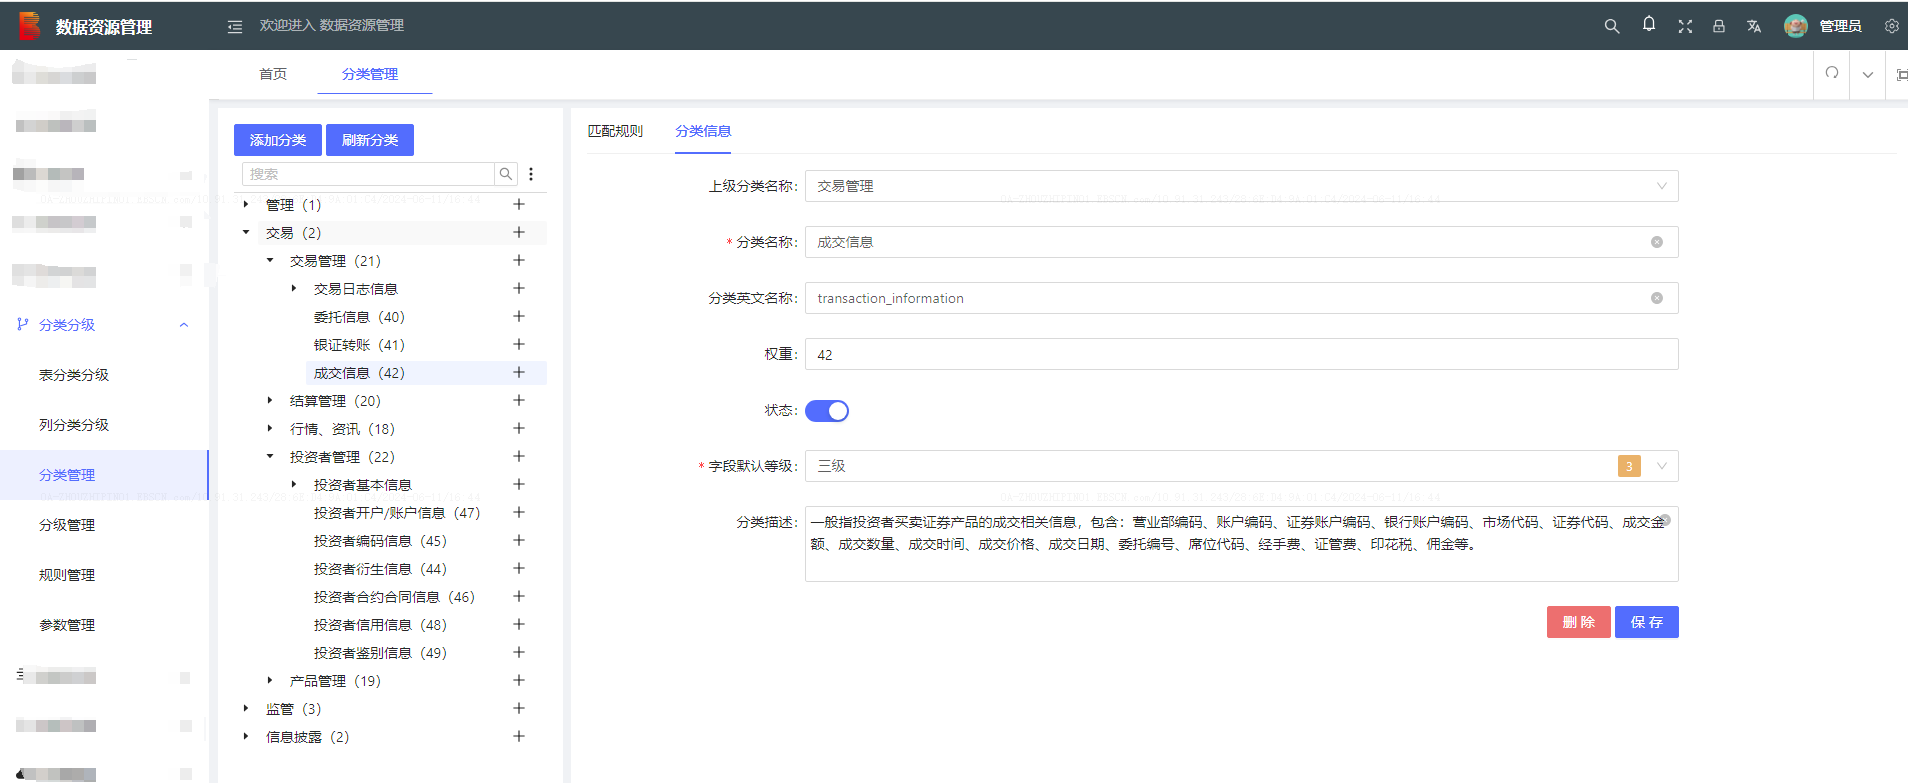Open the 首页 tab
Image resolution: width=1908 pixels, height=783 pixels.
(273, 74)
